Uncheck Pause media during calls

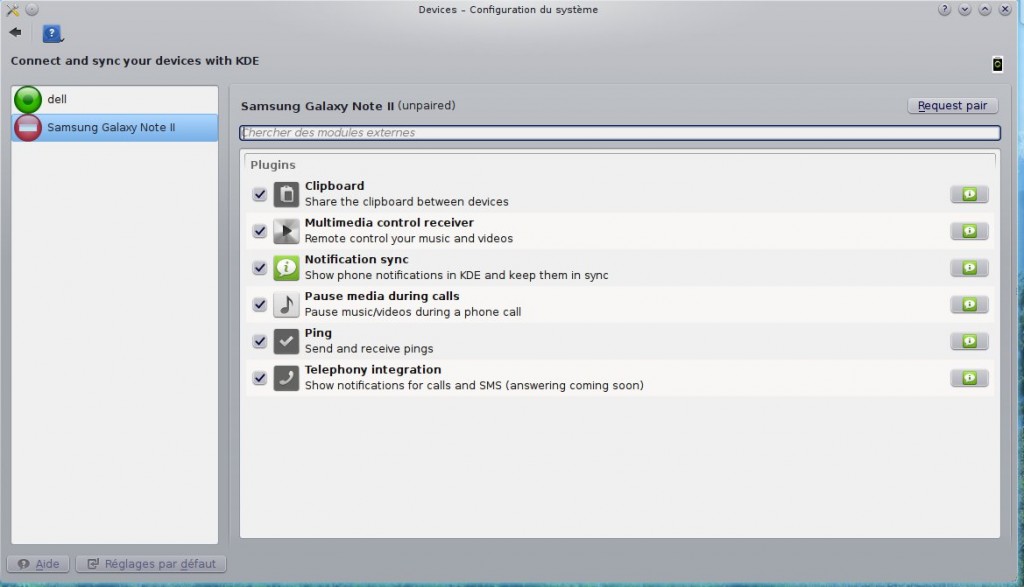click(x=259, y=304)
